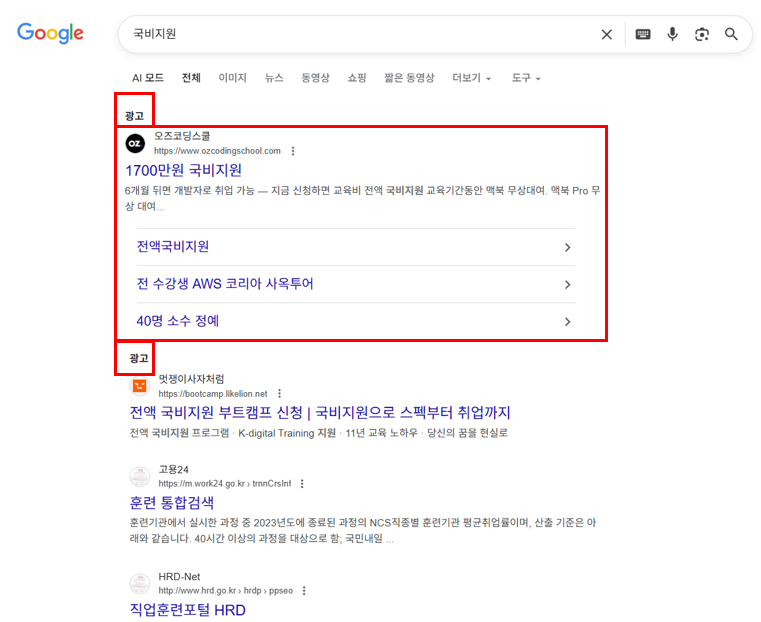This screenshot has width=761, height=622.
Task: Switch to the 짧은 동영상 tab
Action: pos(409,78)
